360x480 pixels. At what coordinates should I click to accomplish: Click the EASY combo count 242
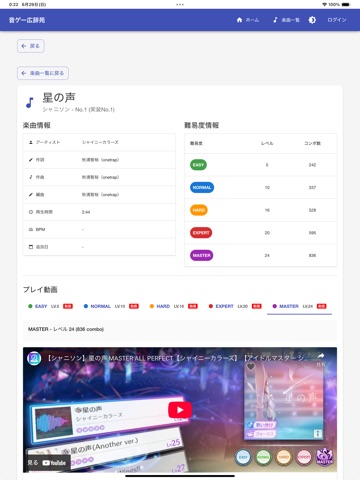coord(312,165)
